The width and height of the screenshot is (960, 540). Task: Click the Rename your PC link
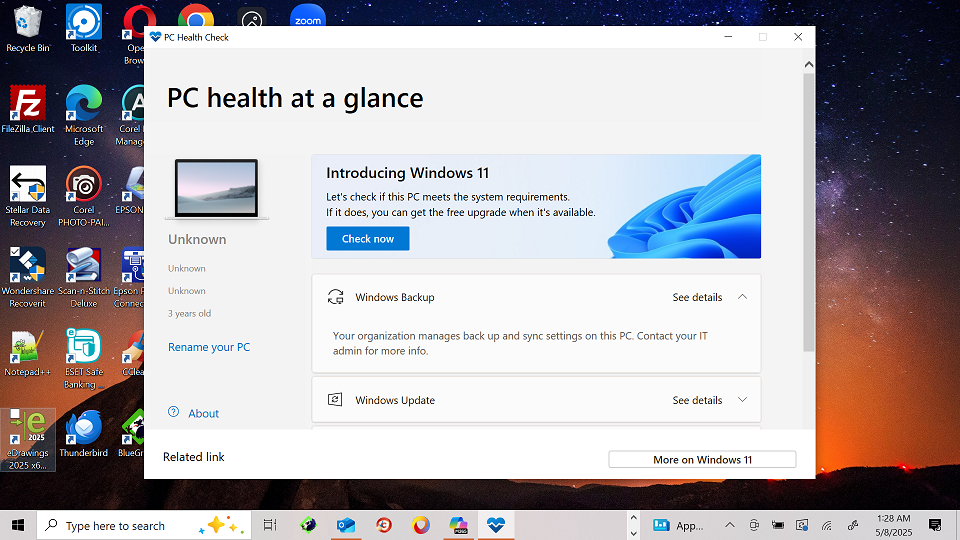209,347
